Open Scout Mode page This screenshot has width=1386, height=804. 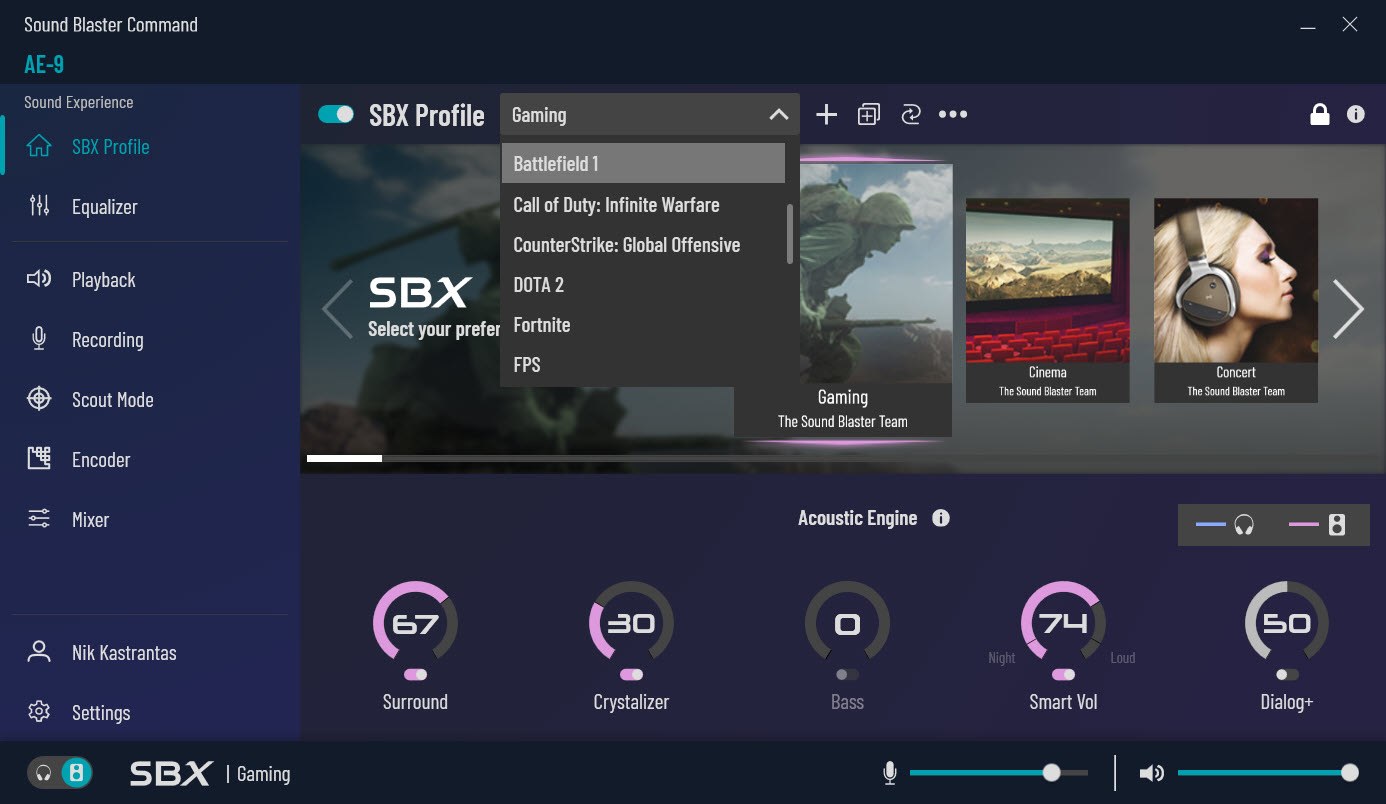tap(113, 400)
